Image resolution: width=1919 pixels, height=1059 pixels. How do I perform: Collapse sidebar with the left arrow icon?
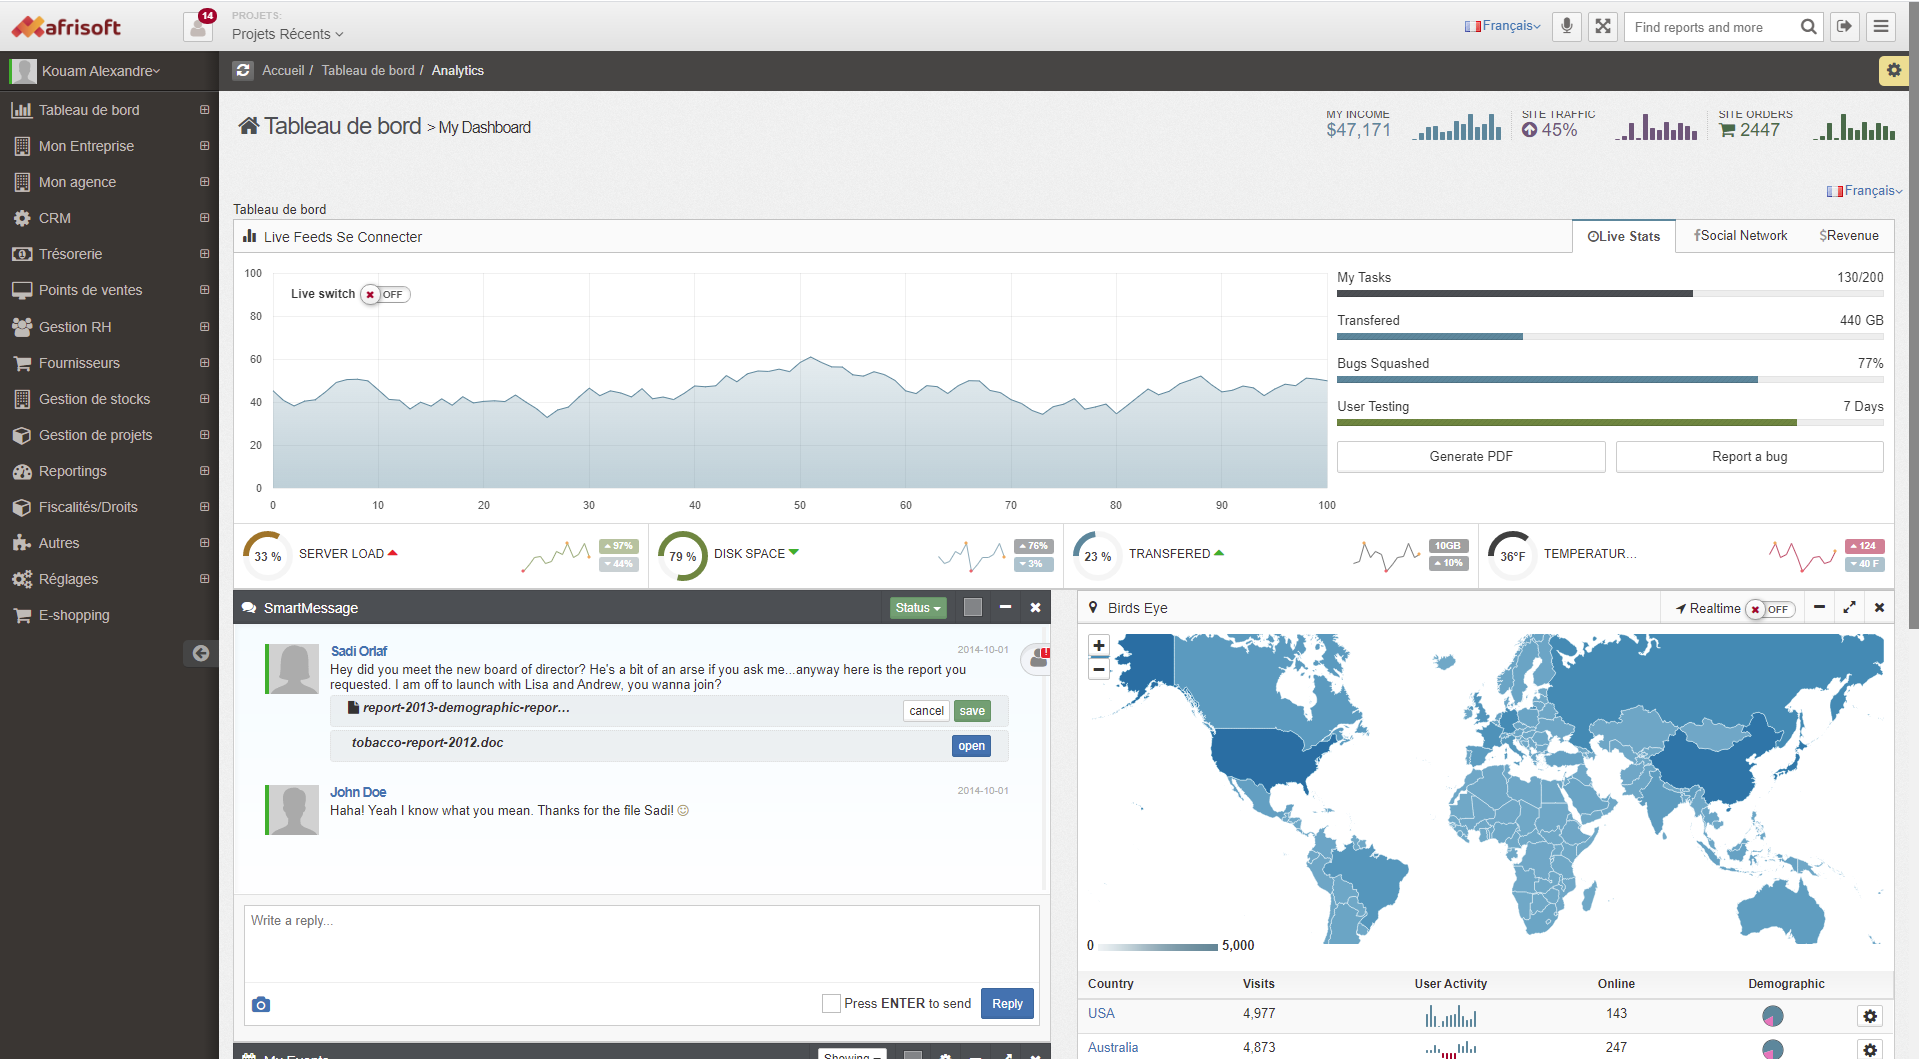point(201,653)
